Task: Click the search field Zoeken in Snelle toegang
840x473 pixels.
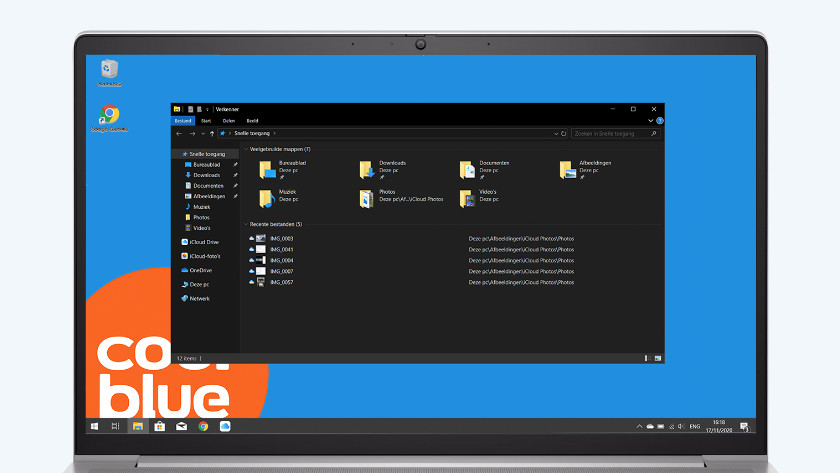Action: coord(615,133)
